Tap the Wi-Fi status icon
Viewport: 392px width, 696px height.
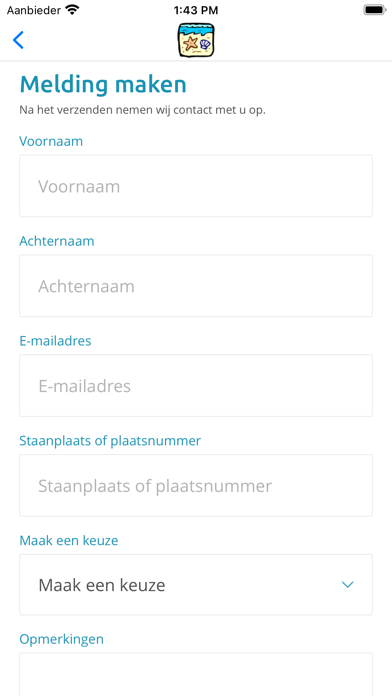(x=71, y=9)
